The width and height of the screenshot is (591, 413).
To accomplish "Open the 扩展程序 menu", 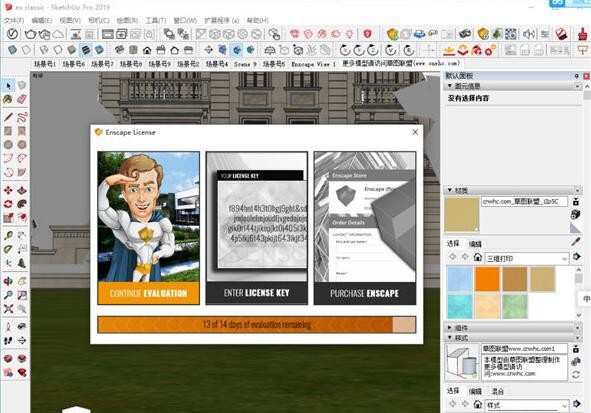I will coord(222,20).
